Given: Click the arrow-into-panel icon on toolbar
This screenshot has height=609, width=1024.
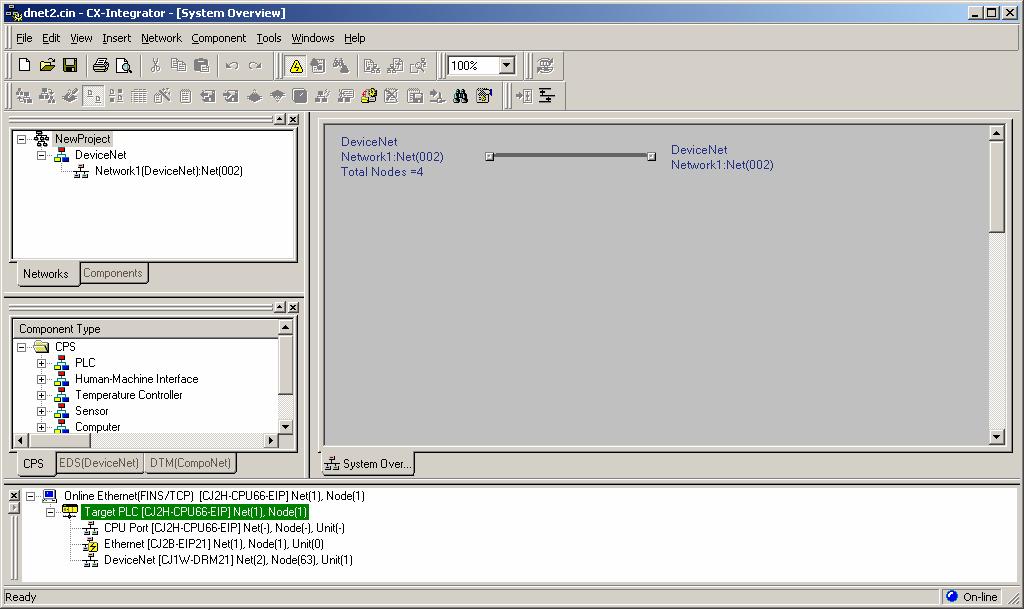Looking at the screenshot, I should tap(524, 97).
